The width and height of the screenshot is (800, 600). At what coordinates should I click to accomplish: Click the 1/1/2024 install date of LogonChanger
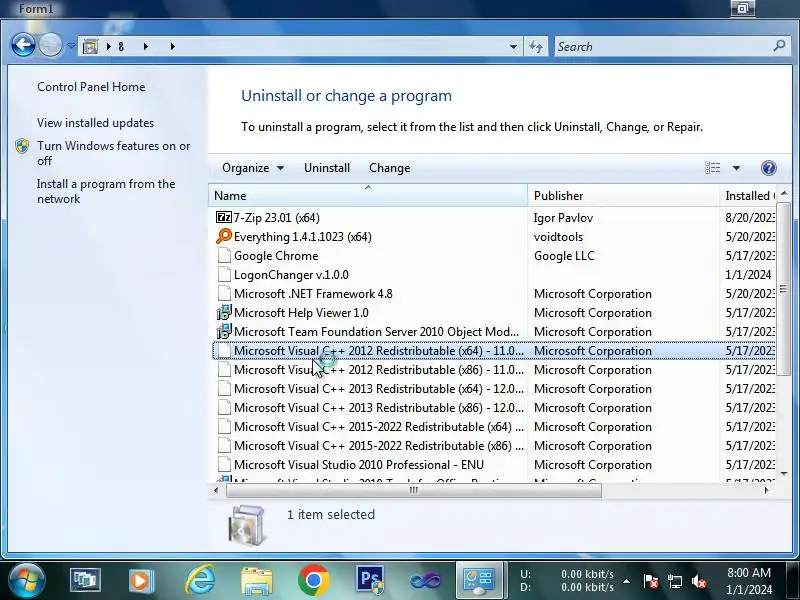click(748, 275)
